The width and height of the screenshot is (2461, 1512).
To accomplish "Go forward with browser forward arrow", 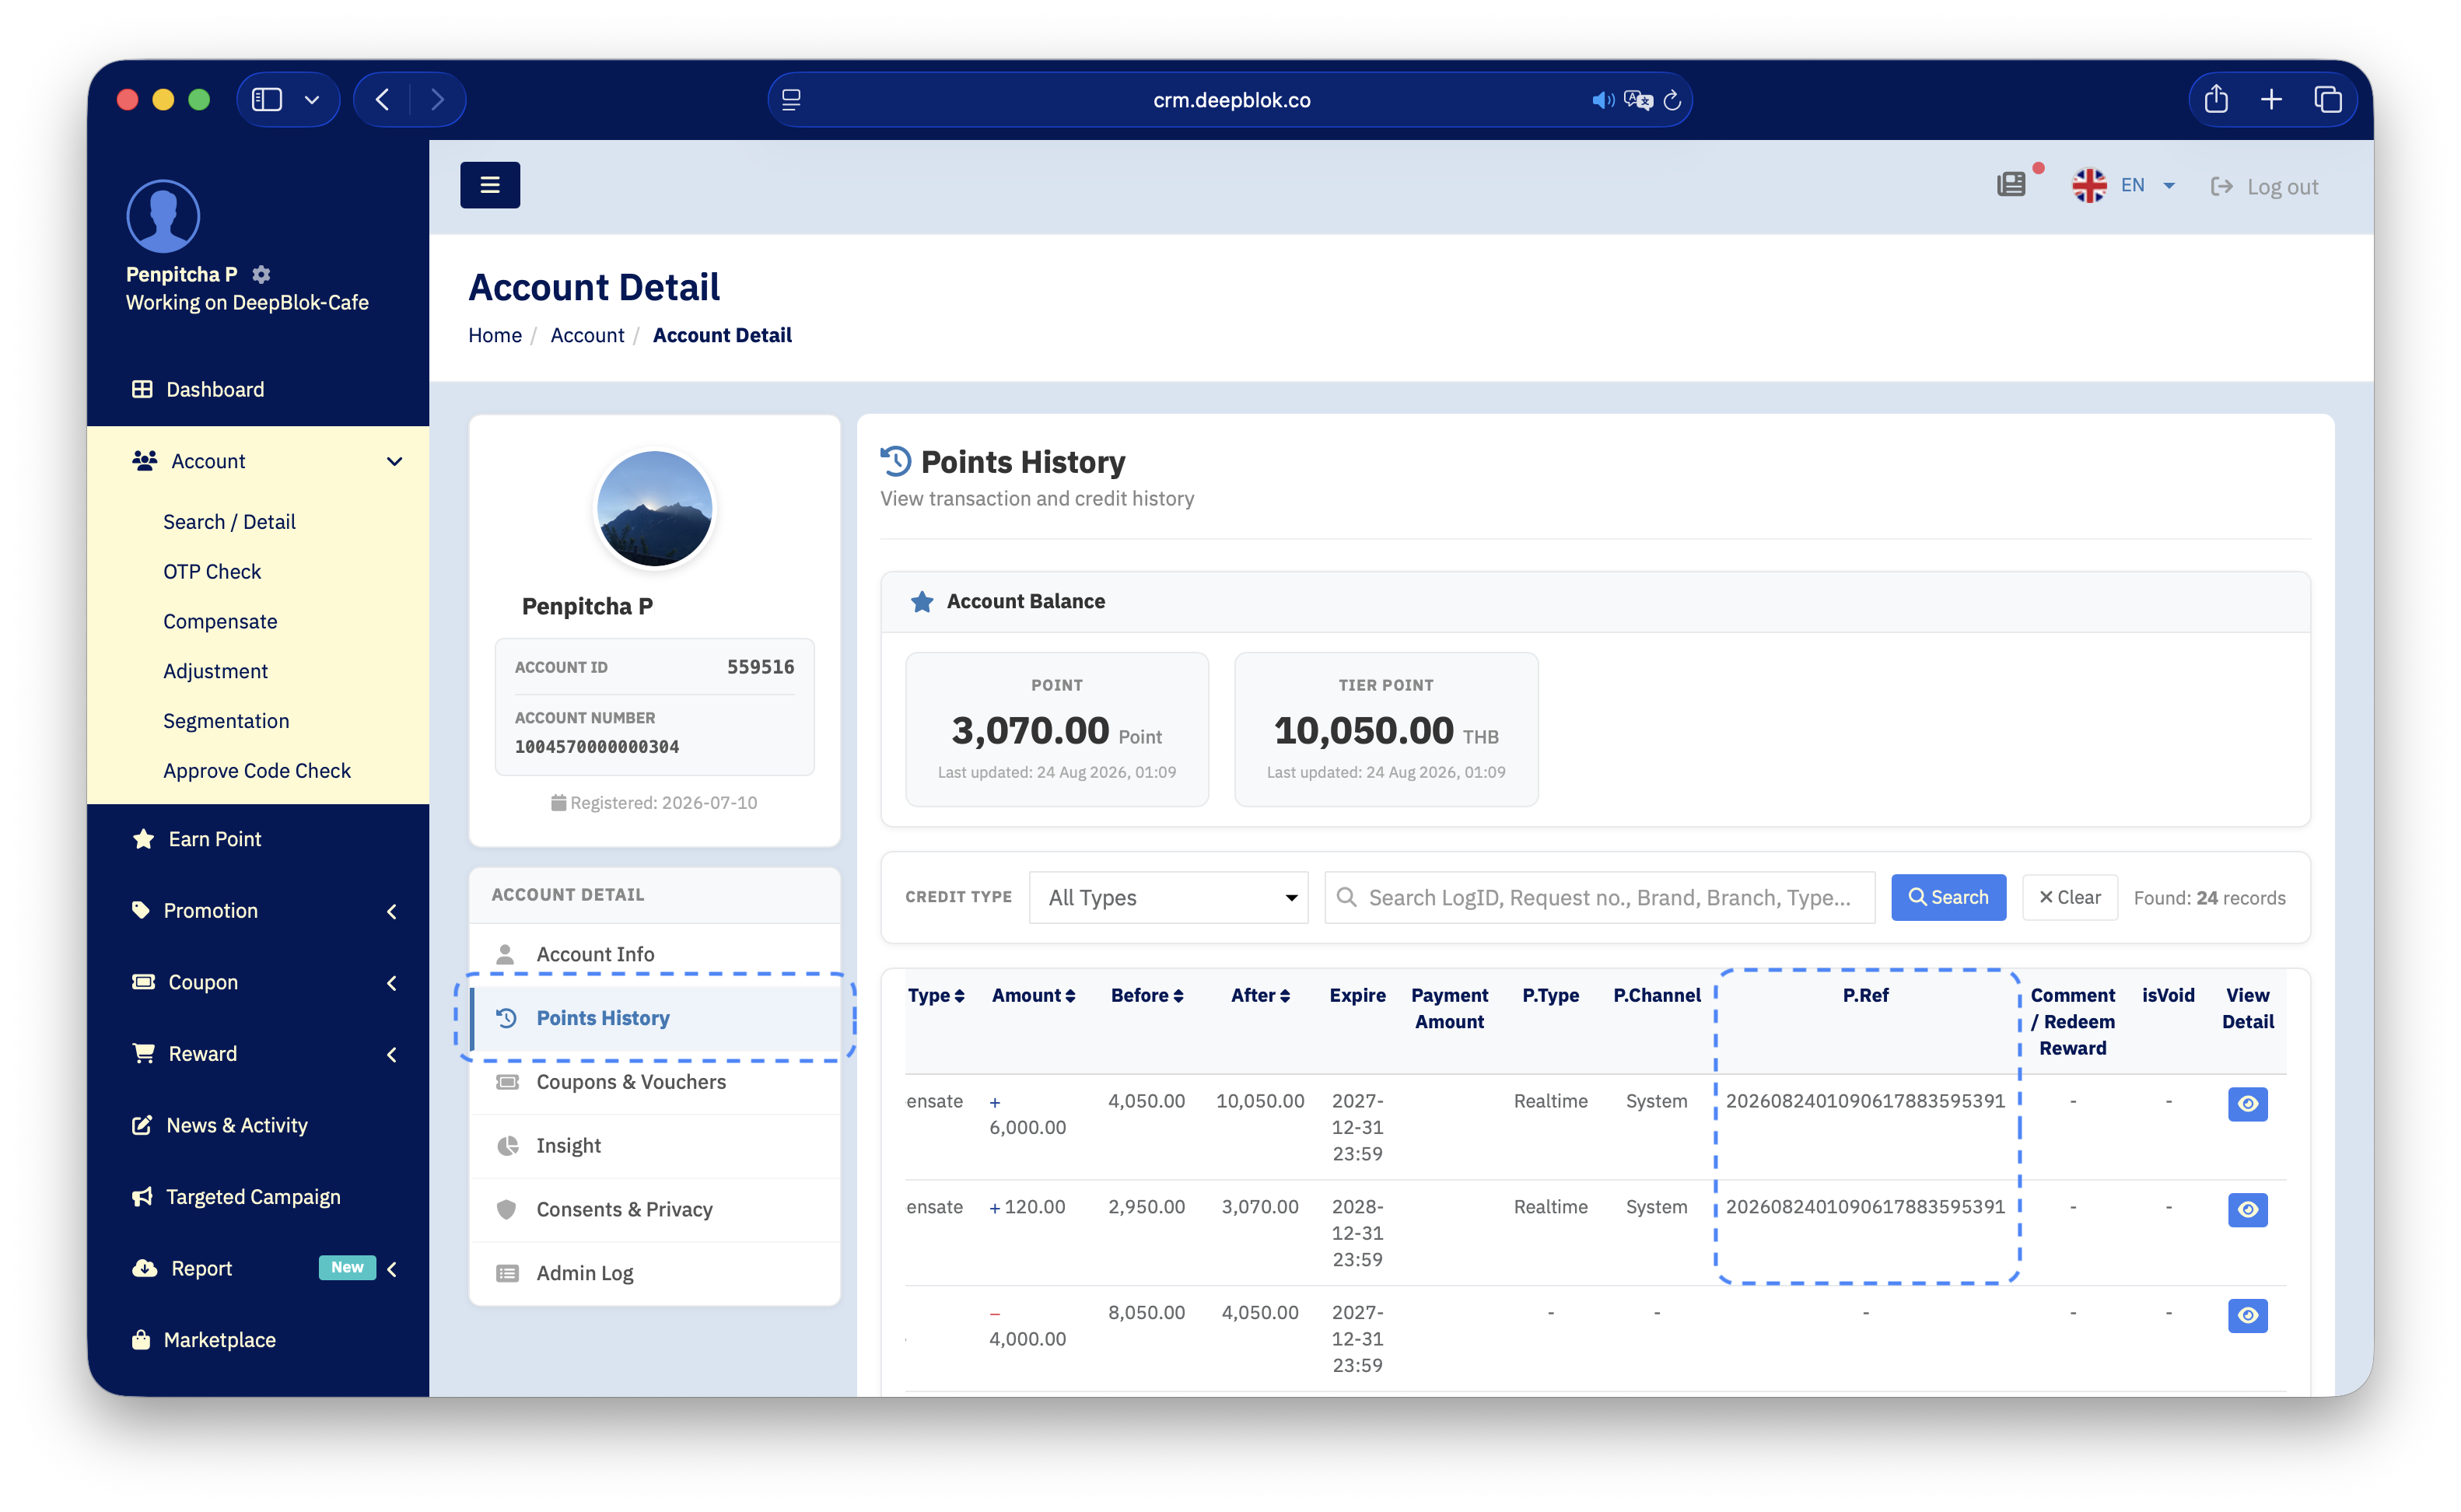I will [437, 99].
